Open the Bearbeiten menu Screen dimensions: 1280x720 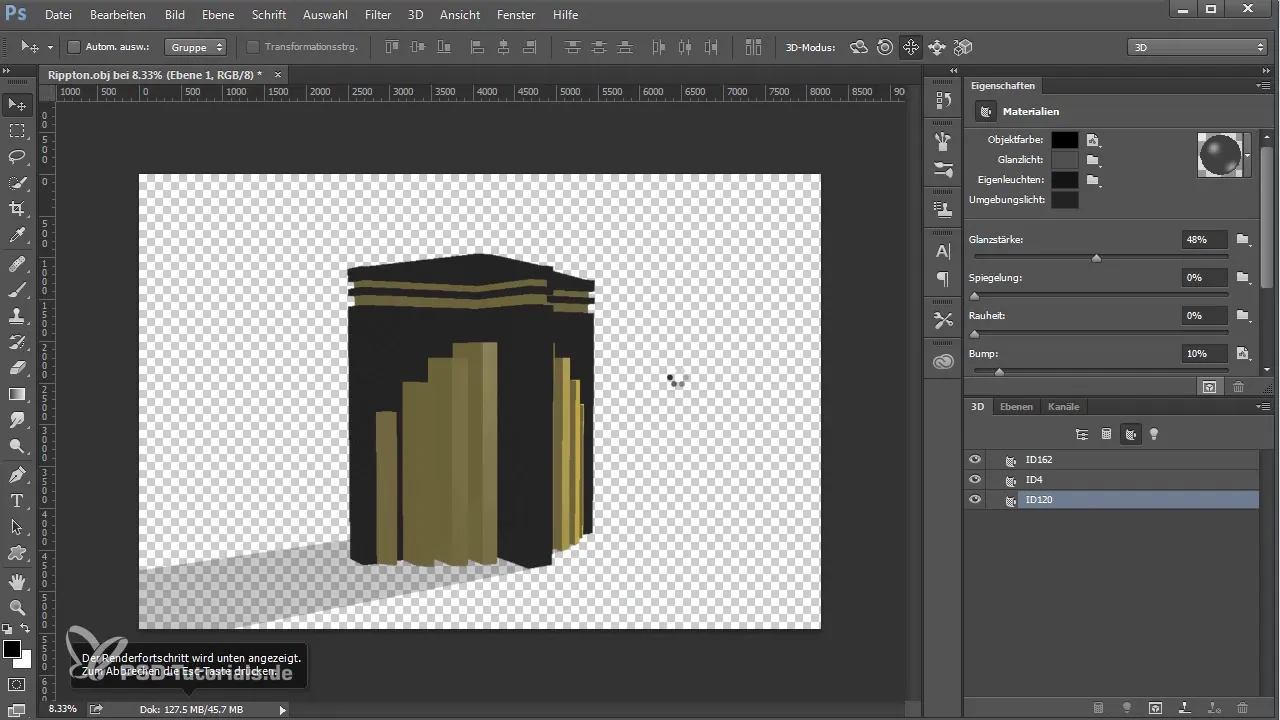pos(118,15)
